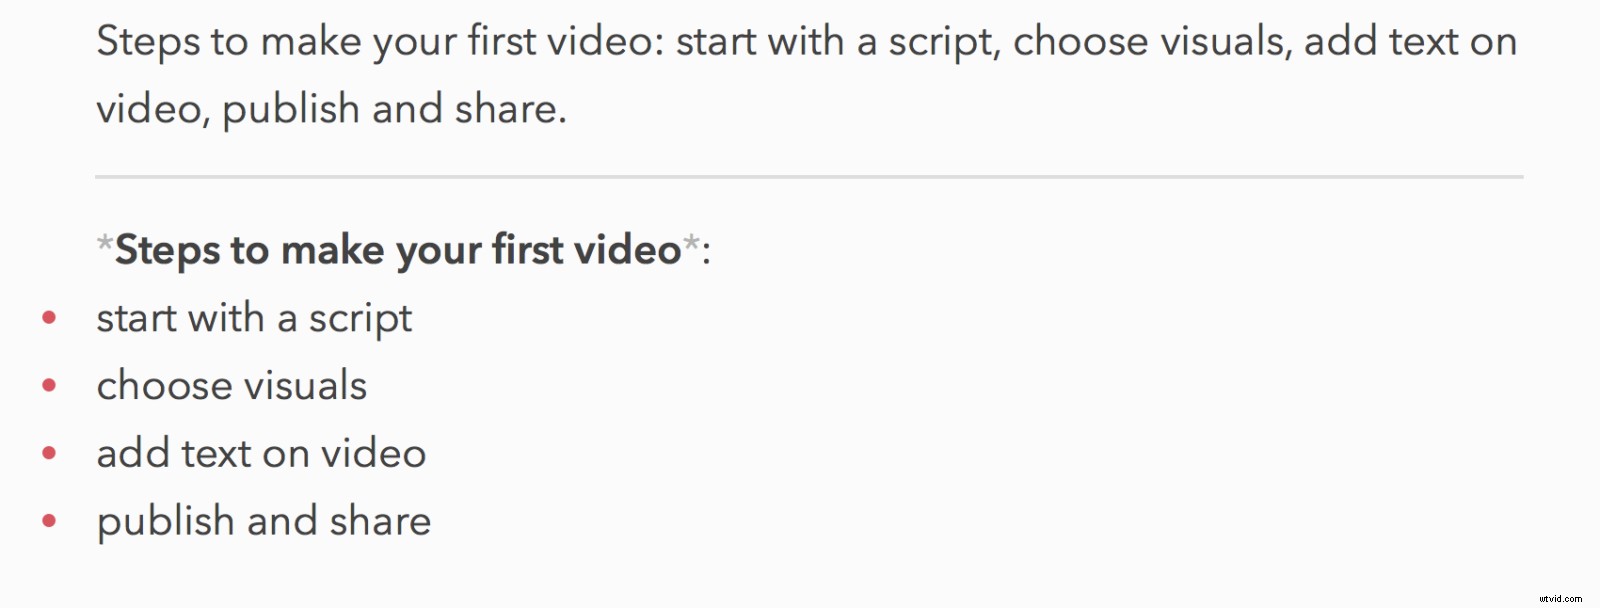1600x608 pixels.
Task: Click the red bullet before "choose visuals"
Action: click(x=49, y=386)
